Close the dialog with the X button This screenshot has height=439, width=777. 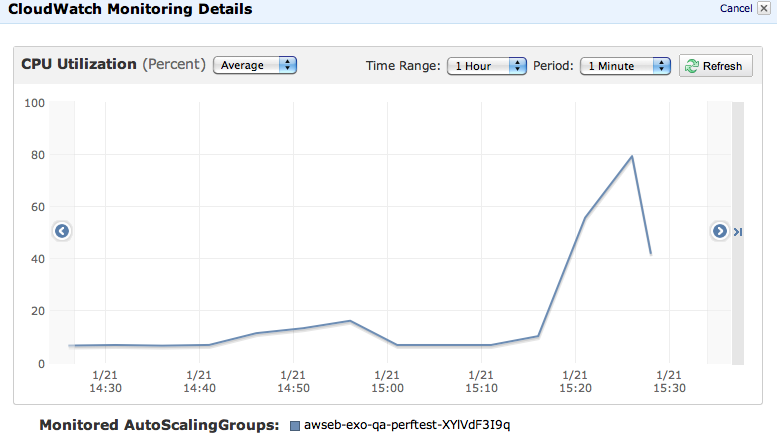764,8
